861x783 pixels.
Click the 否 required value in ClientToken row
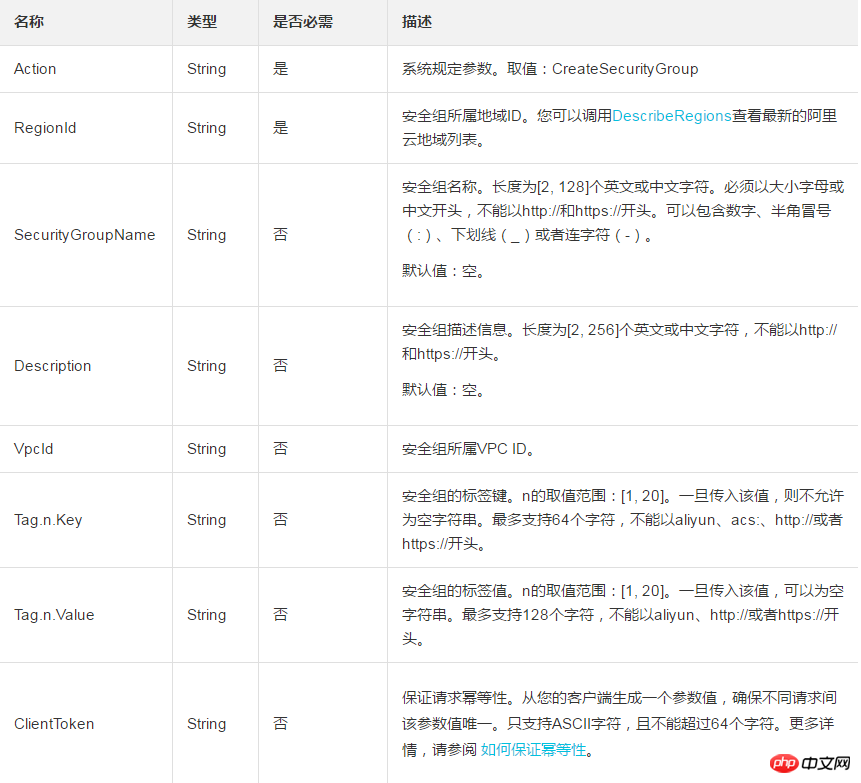(x=280, y=723)
